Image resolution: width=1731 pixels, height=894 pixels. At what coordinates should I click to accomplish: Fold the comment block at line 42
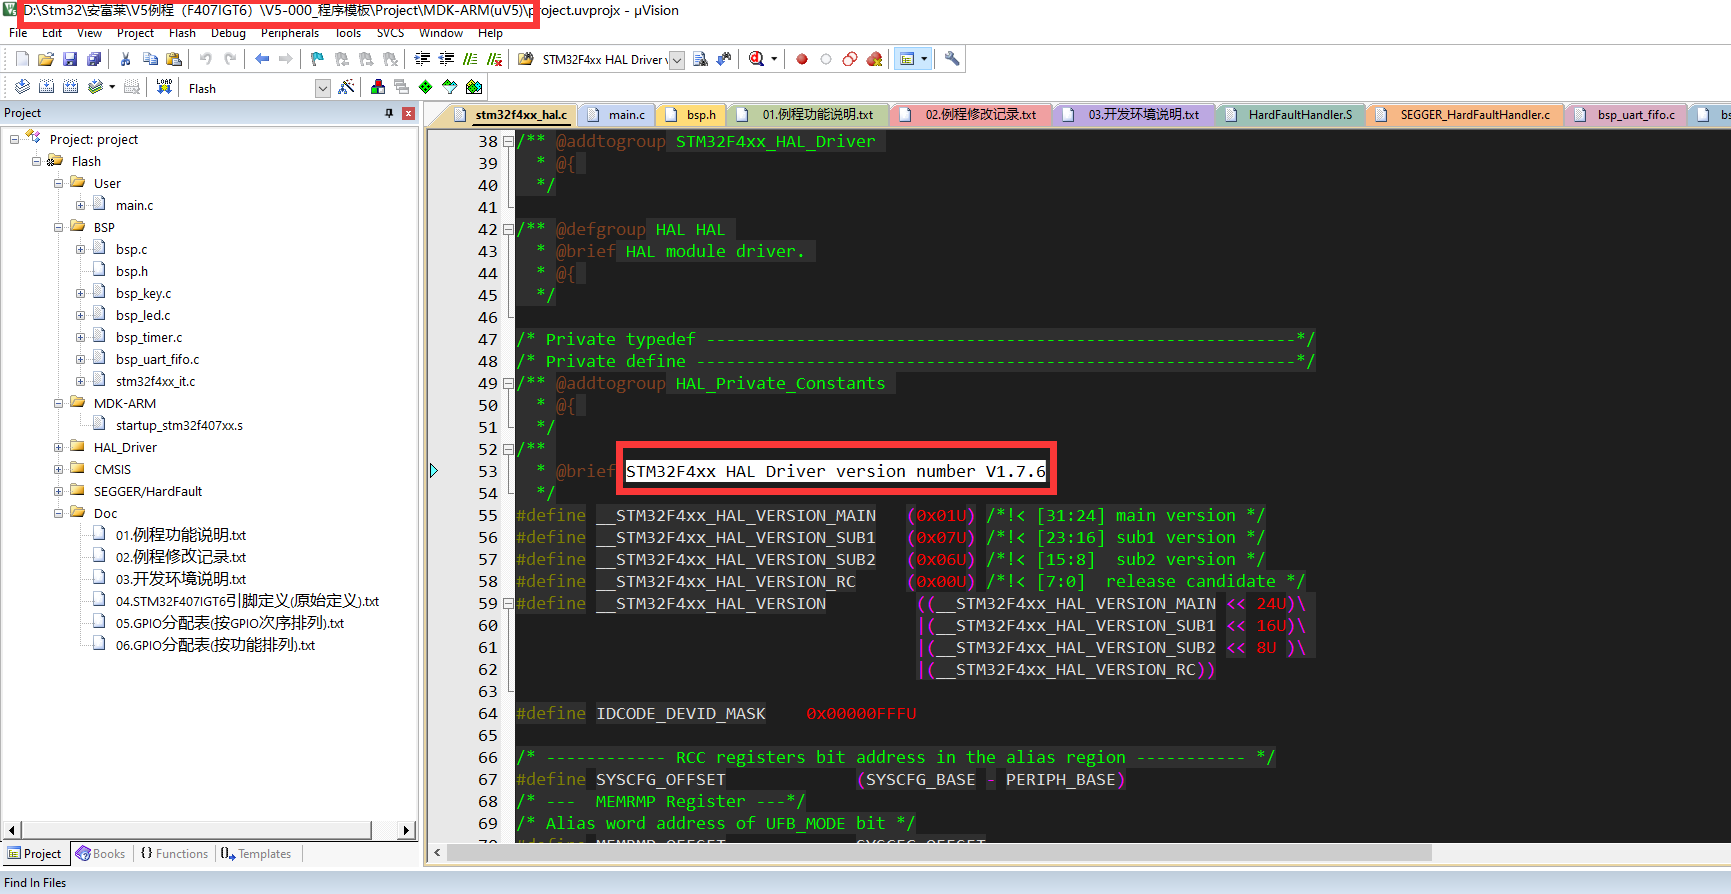point(508,229)
